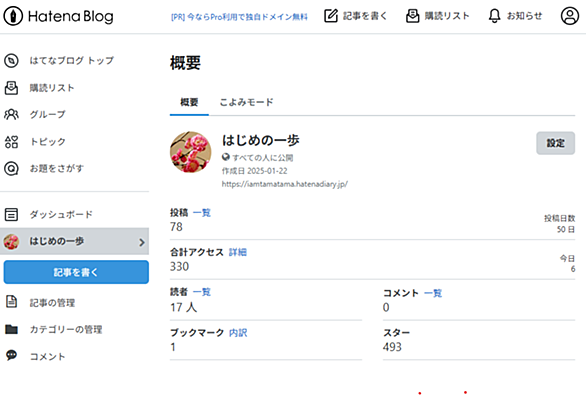Click the large flower blog avatar
Image resolution: width=586 pixels, height=395 pixels.
click(x=191, y=152)
